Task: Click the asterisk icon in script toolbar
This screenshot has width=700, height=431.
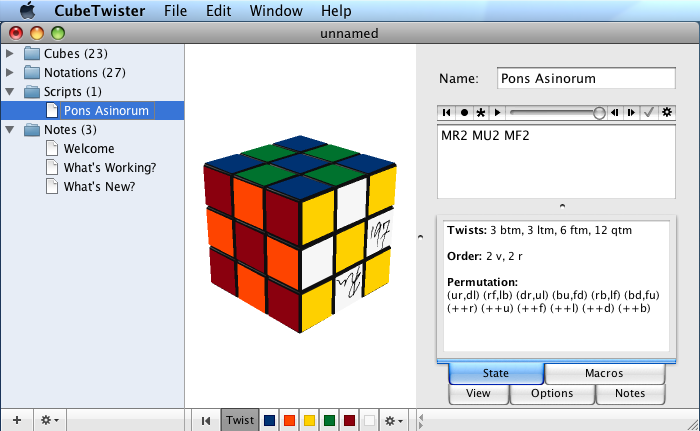Action: tap(481, 113)
